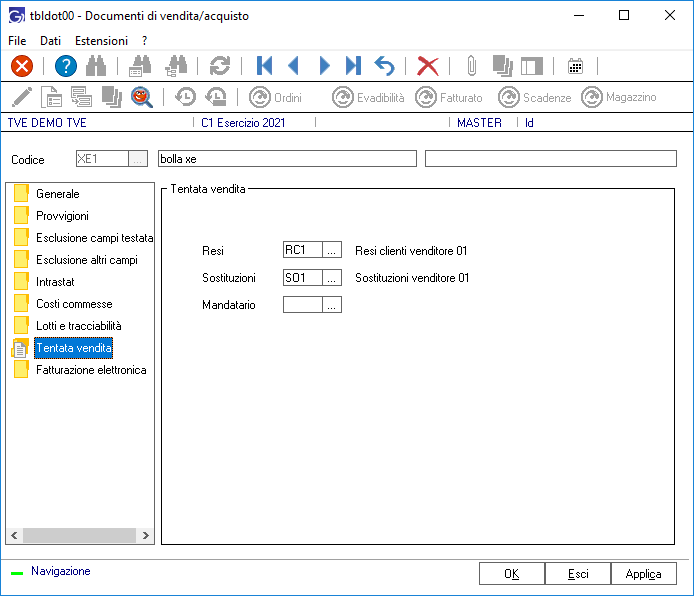
Task: Click the Resi code input field
Action: pos(302,250)
